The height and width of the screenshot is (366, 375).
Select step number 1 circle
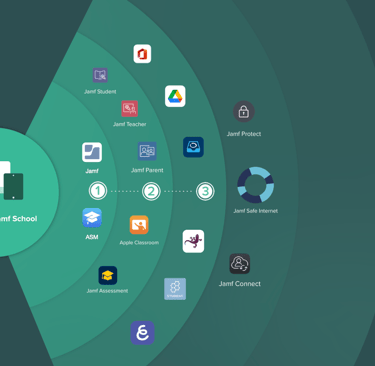click(x=98, y=191)
